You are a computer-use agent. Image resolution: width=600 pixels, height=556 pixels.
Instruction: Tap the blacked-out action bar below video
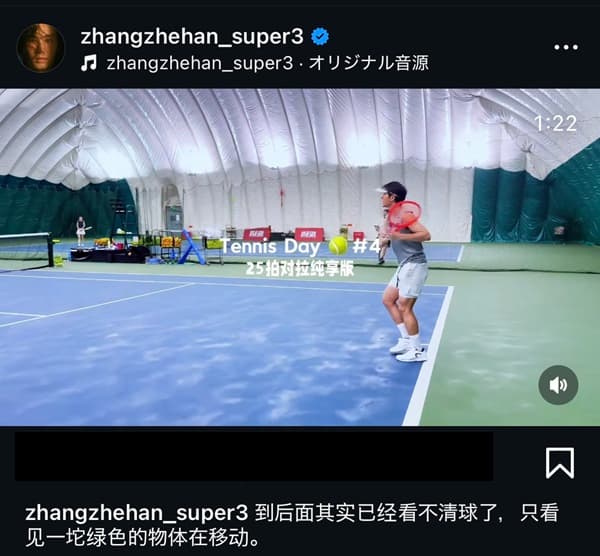254,456
